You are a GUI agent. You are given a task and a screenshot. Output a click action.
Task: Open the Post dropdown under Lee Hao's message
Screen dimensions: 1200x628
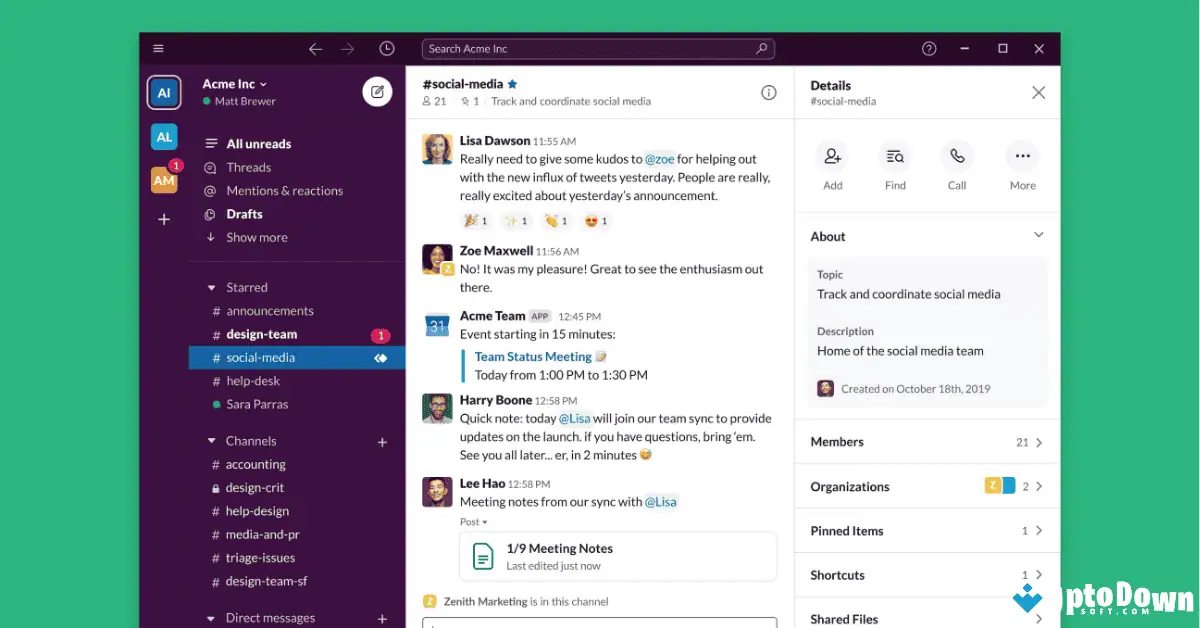pos(473,521)
